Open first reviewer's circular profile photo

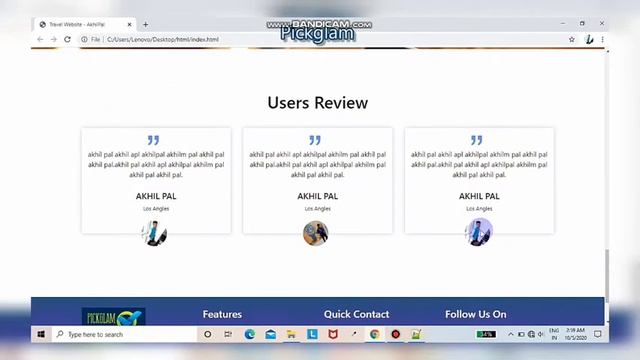click(x=154, y=233)
